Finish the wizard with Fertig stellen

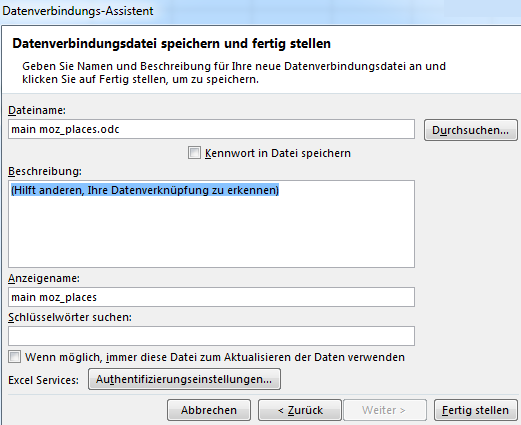click(x=476, y=410)
